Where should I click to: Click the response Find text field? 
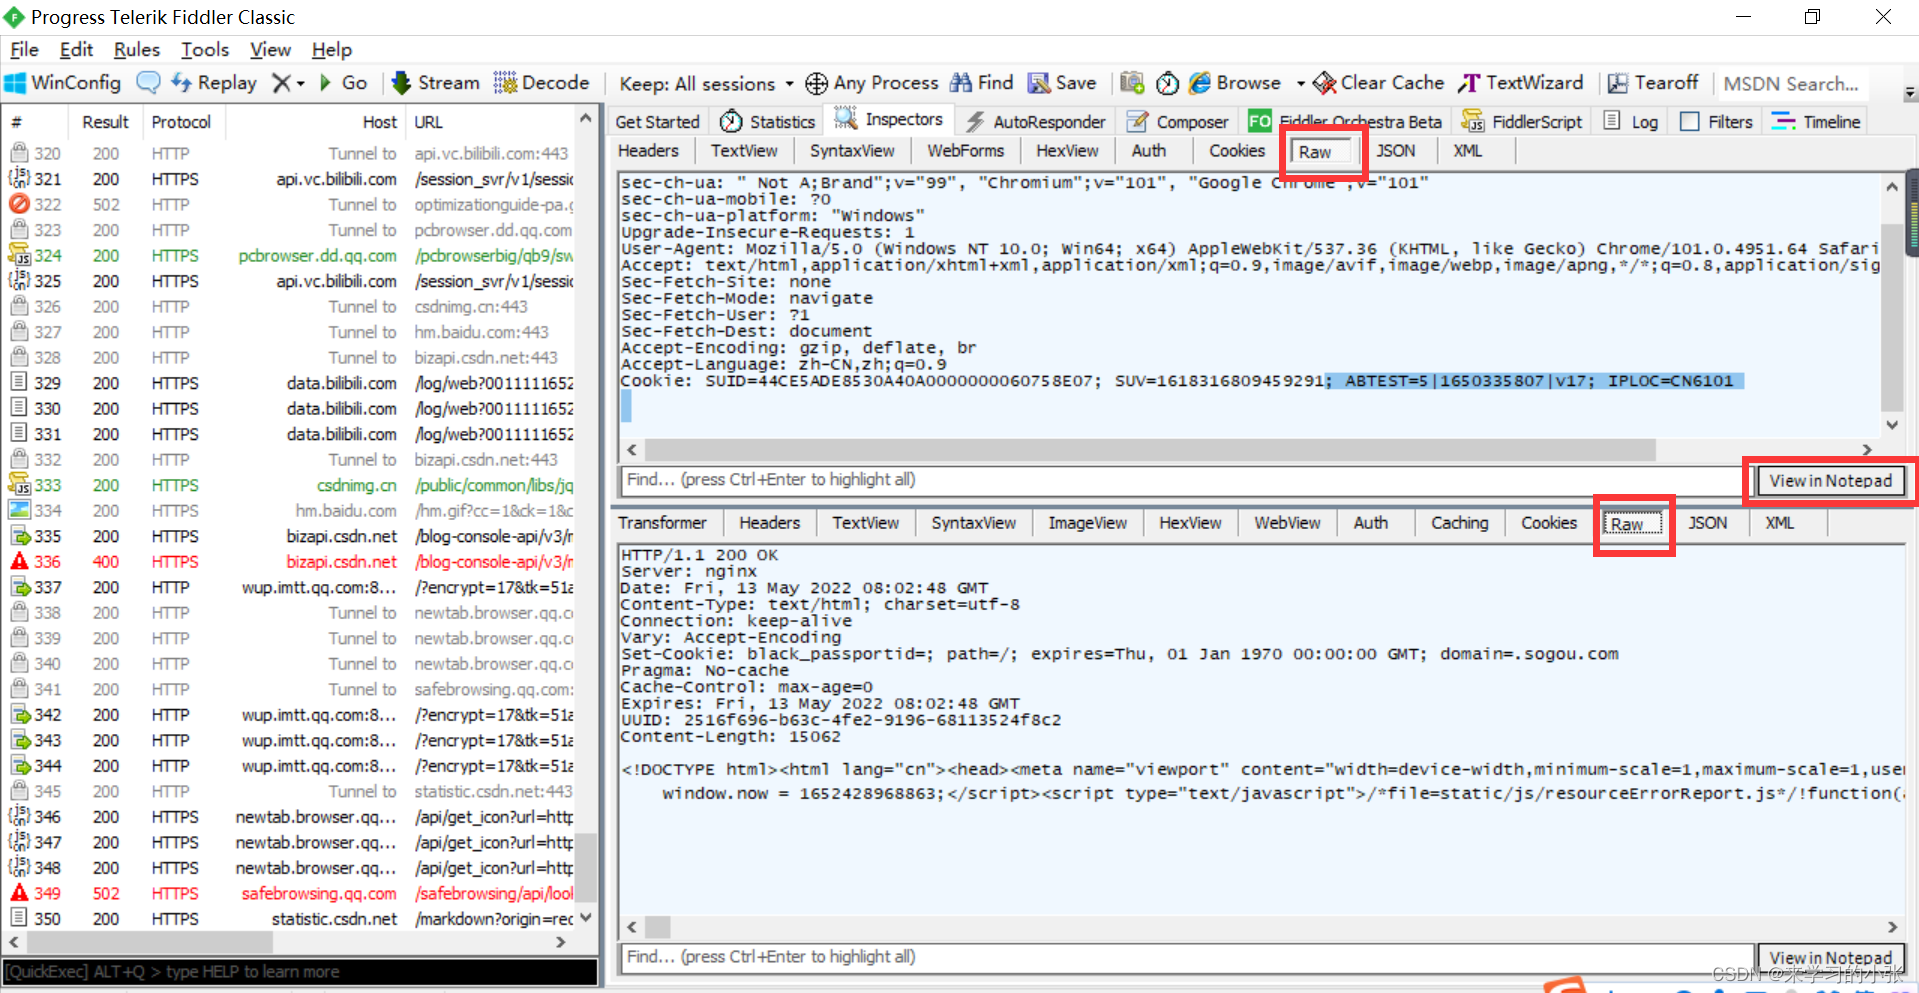(1188, 957)
